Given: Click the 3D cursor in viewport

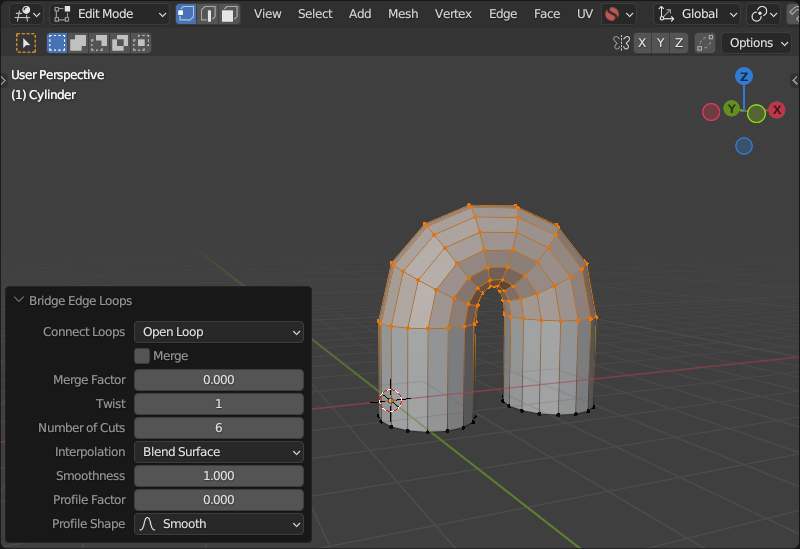Looking at the screenshot, I should [x=391, y=401].
